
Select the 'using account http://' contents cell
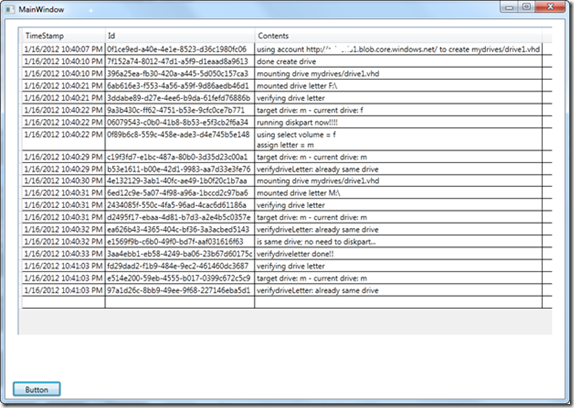[398, 49]
